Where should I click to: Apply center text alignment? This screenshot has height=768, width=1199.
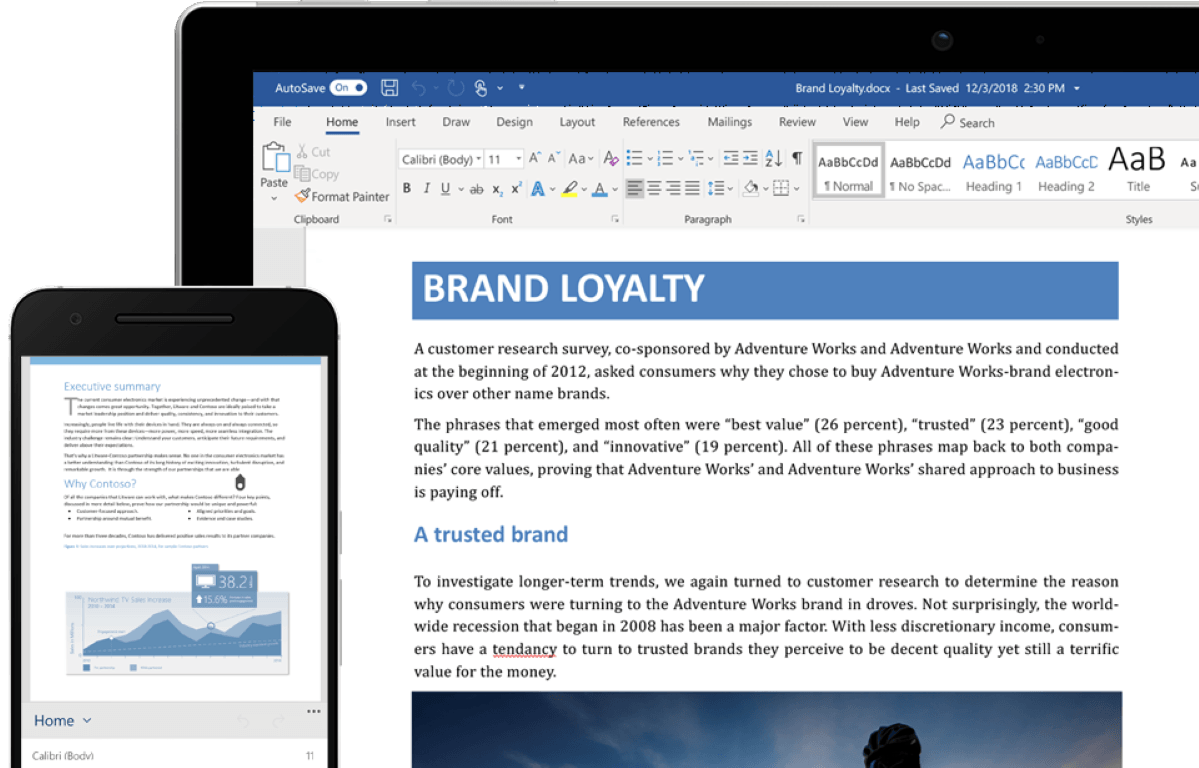654,188
